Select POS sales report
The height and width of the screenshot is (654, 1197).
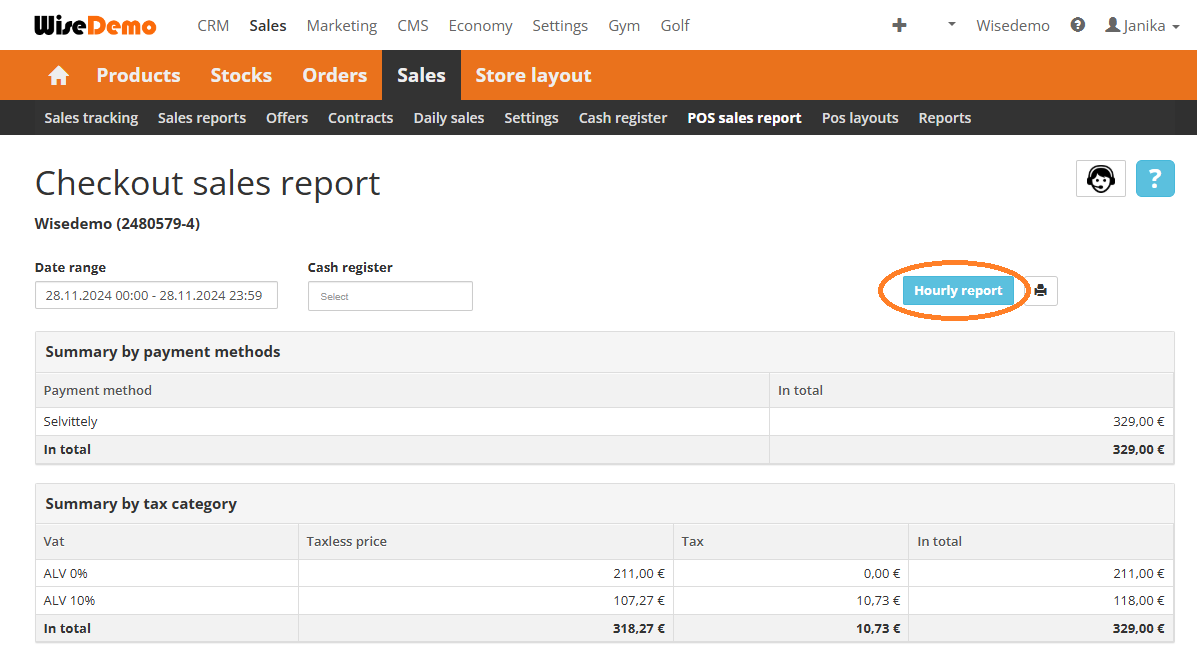pyautogui.click(x=744, y=118)
